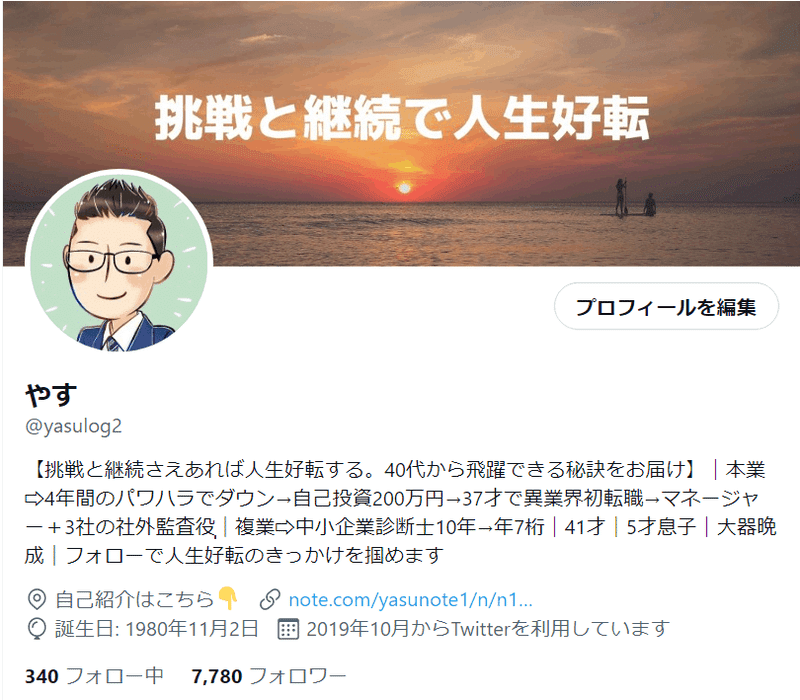Click the location pin icon
Viewport: 800px width, 700px height.
pos(36,599)
